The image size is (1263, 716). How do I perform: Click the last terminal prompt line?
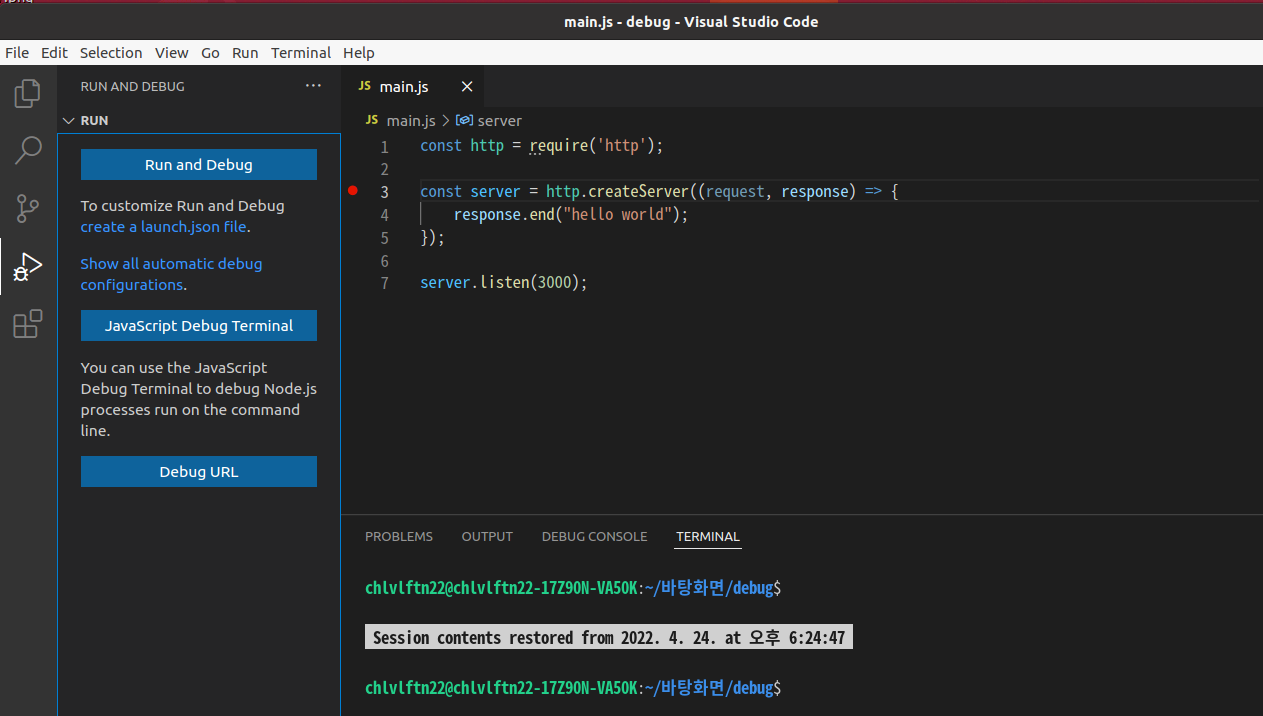tap(573, 688)
